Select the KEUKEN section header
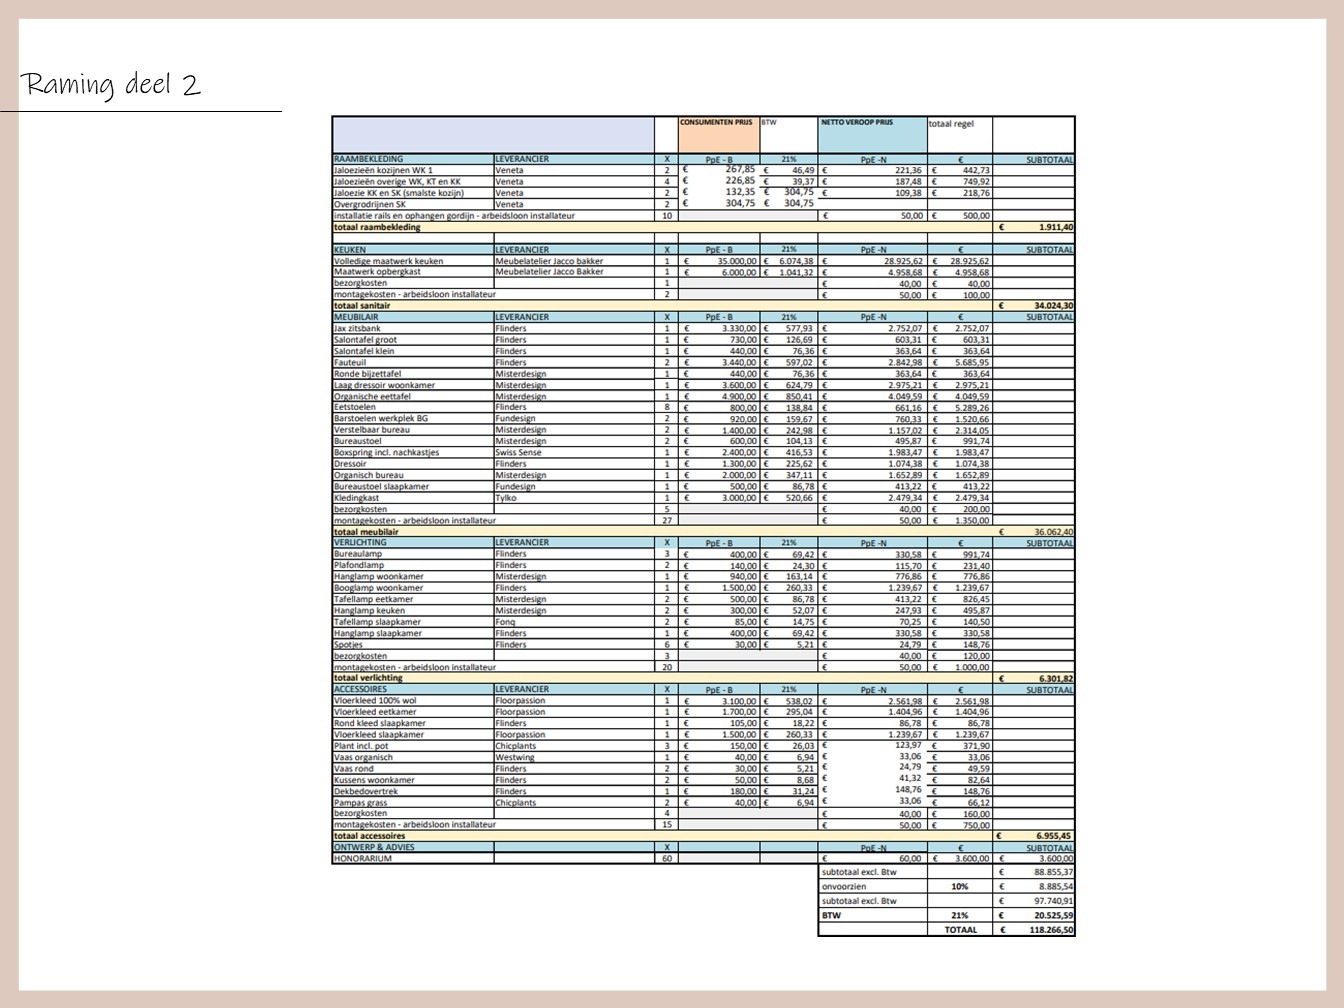The image size is (1344, 1008). coord(413,250)
